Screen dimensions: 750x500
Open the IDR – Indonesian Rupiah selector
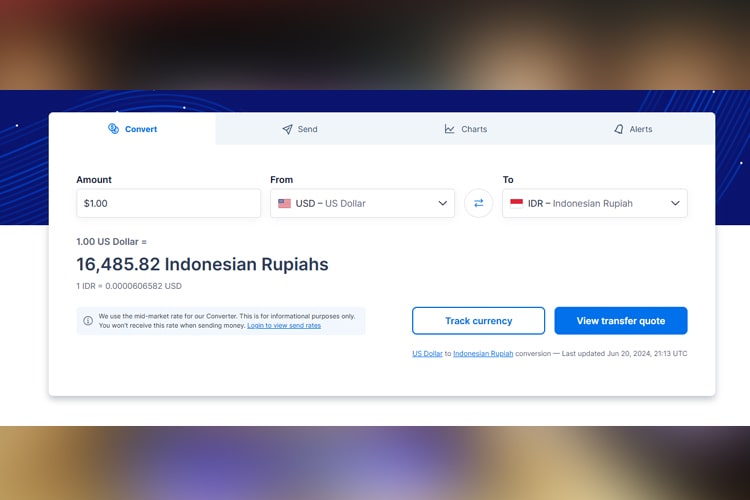pyautogui.click(x=595, y=203)
